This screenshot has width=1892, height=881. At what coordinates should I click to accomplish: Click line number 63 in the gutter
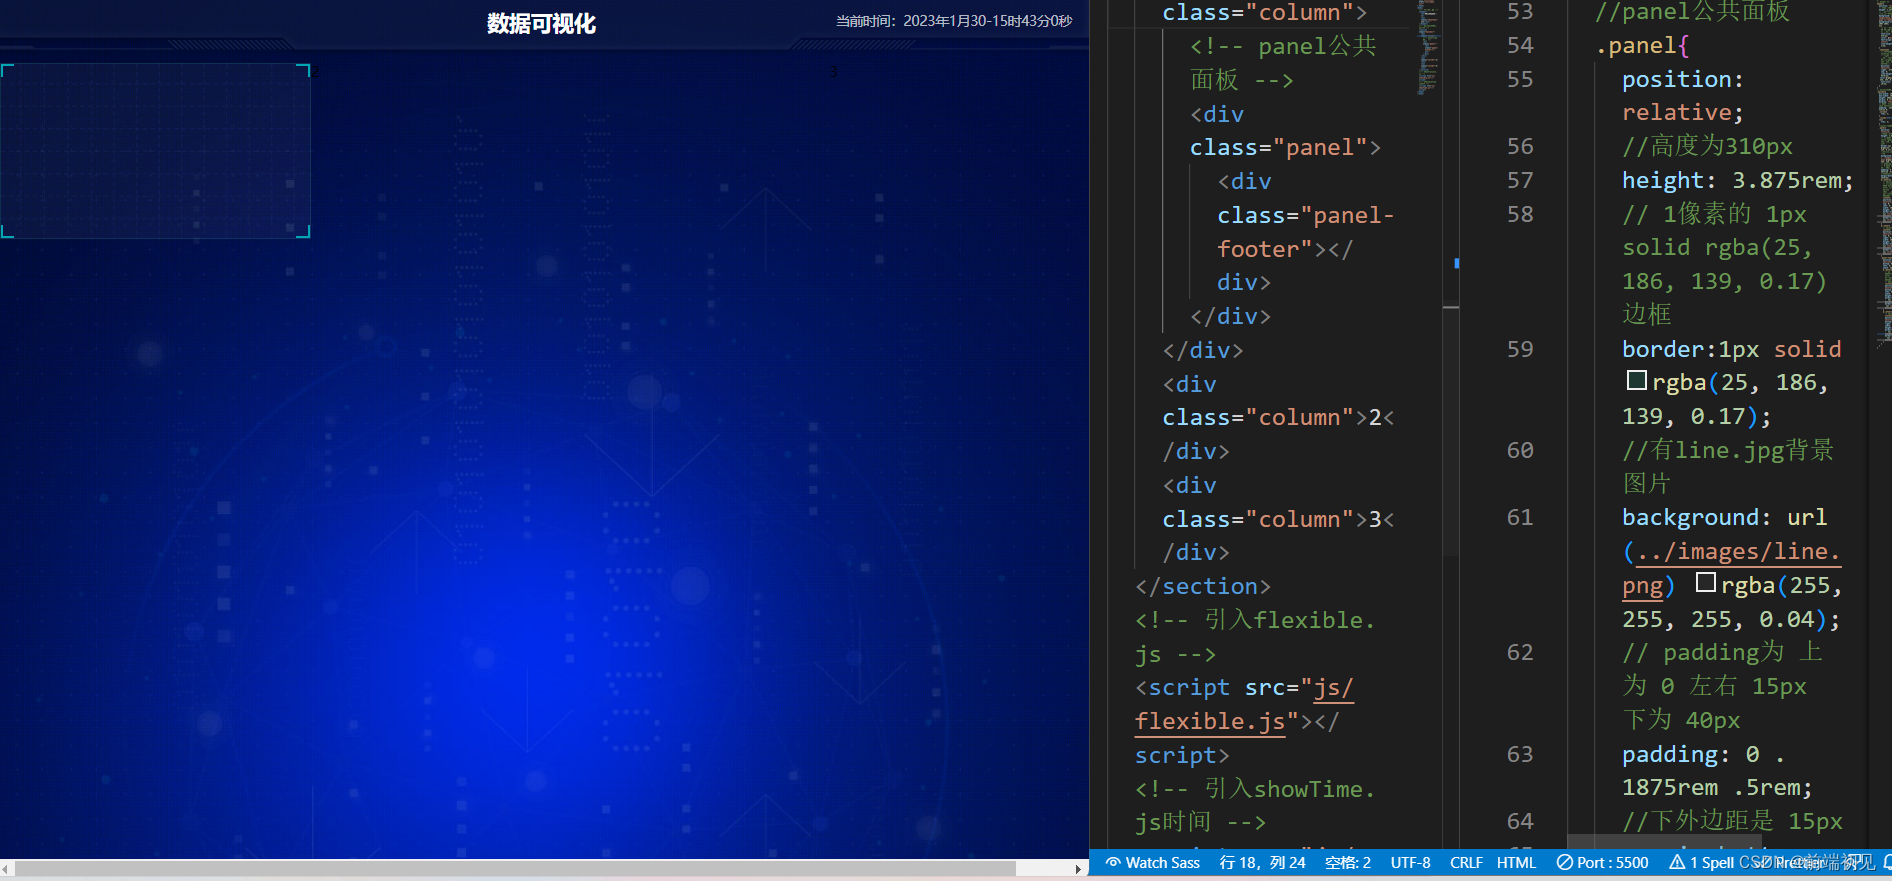coord(1520,754)
